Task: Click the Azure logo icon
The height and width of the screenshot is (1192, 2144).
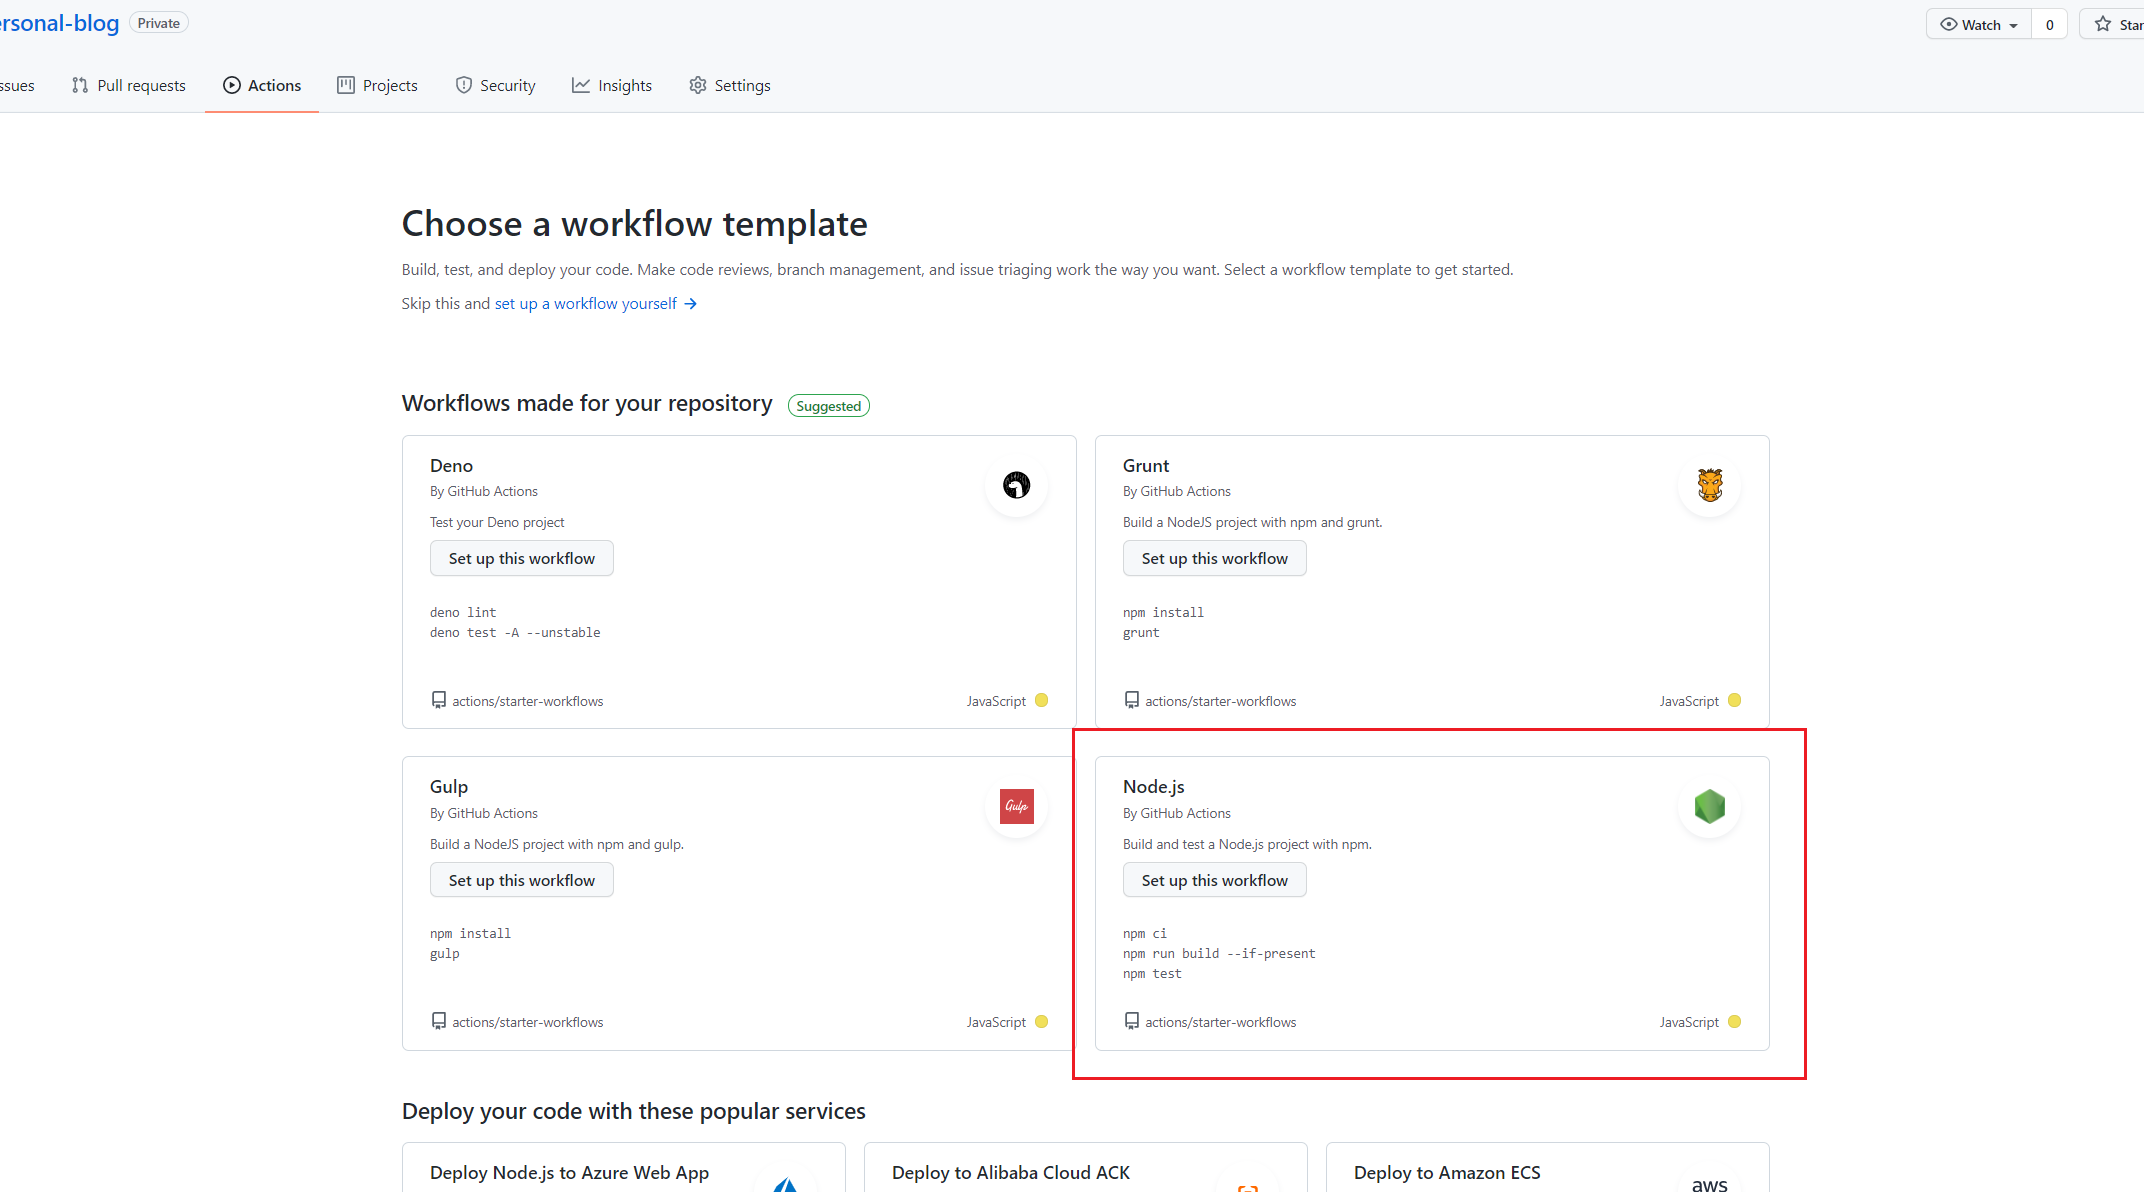Action: pyautogui.click(x=786, y=1185)
